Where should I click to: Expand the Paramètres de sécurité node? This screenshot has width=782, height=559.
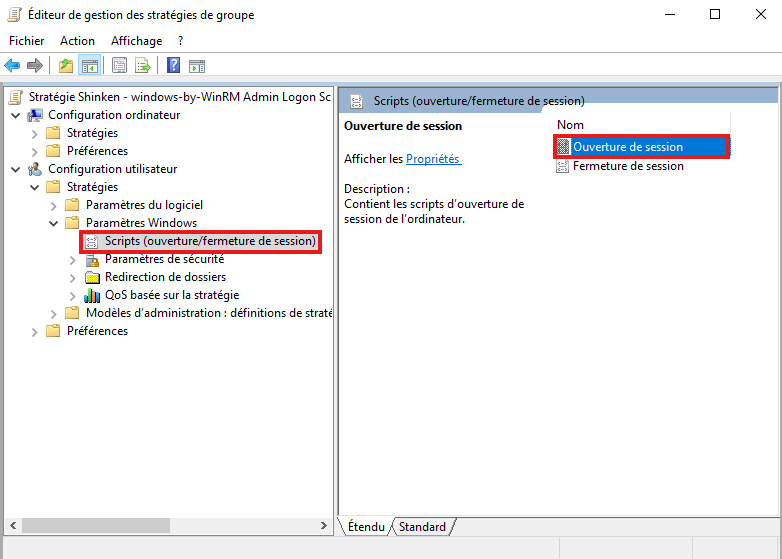[x=72, y=259]
